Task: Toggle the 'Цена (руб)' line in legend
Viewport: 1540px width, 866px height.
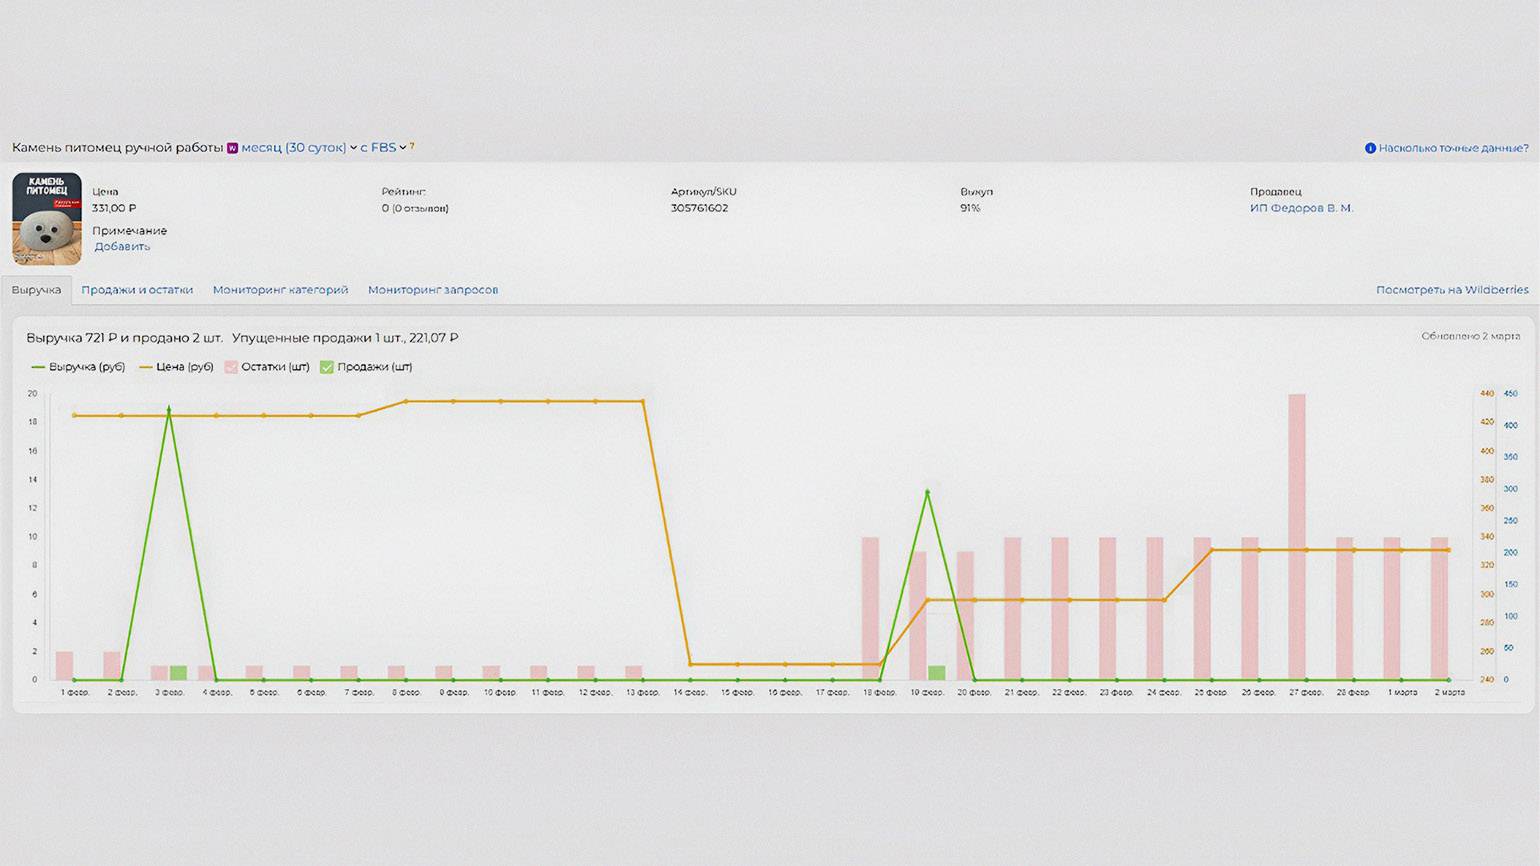Action: 176,367
